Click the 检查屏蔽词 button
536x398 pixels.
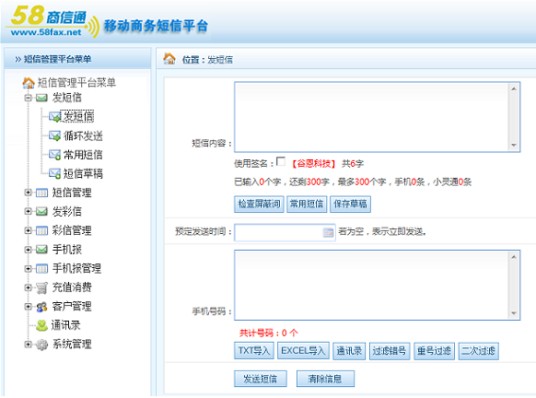(259, 204)
